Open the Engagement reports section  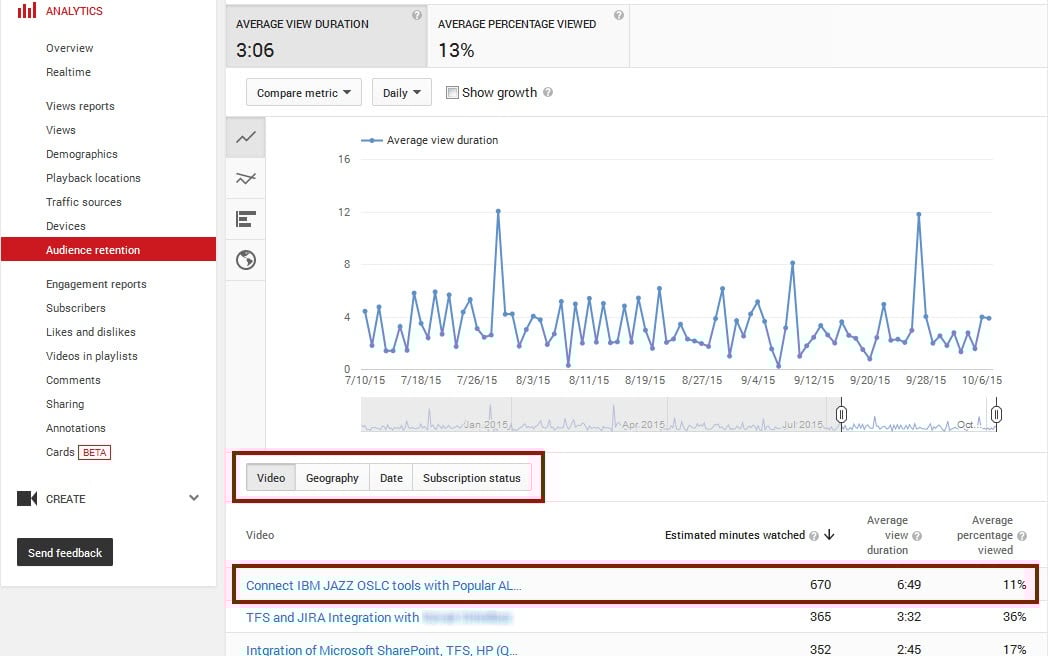pos(96,284)
